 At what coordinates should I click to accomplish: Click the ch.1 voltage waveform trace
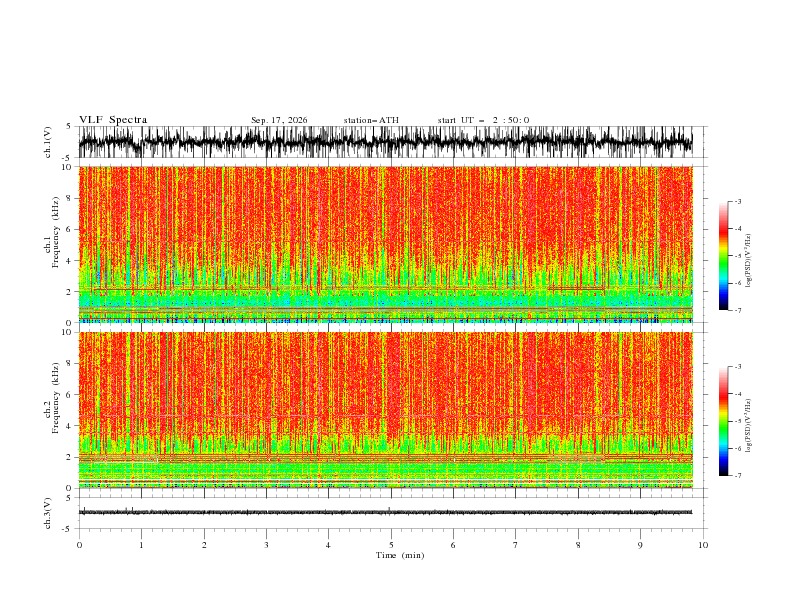(385, 142)
